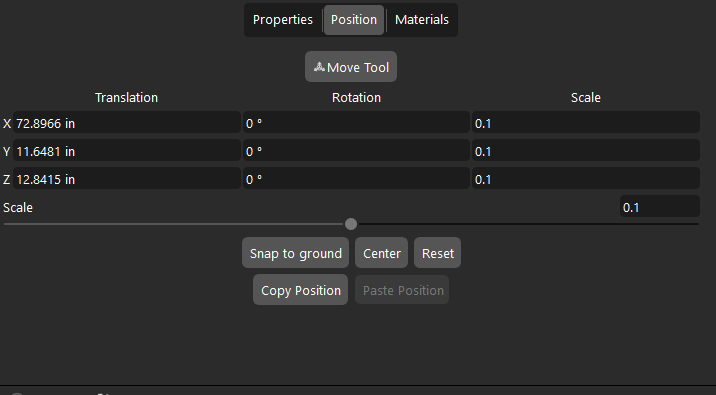Viewport: 716px width, 395px height.
Task: Click the Scale column header
Action: [586, 97]
